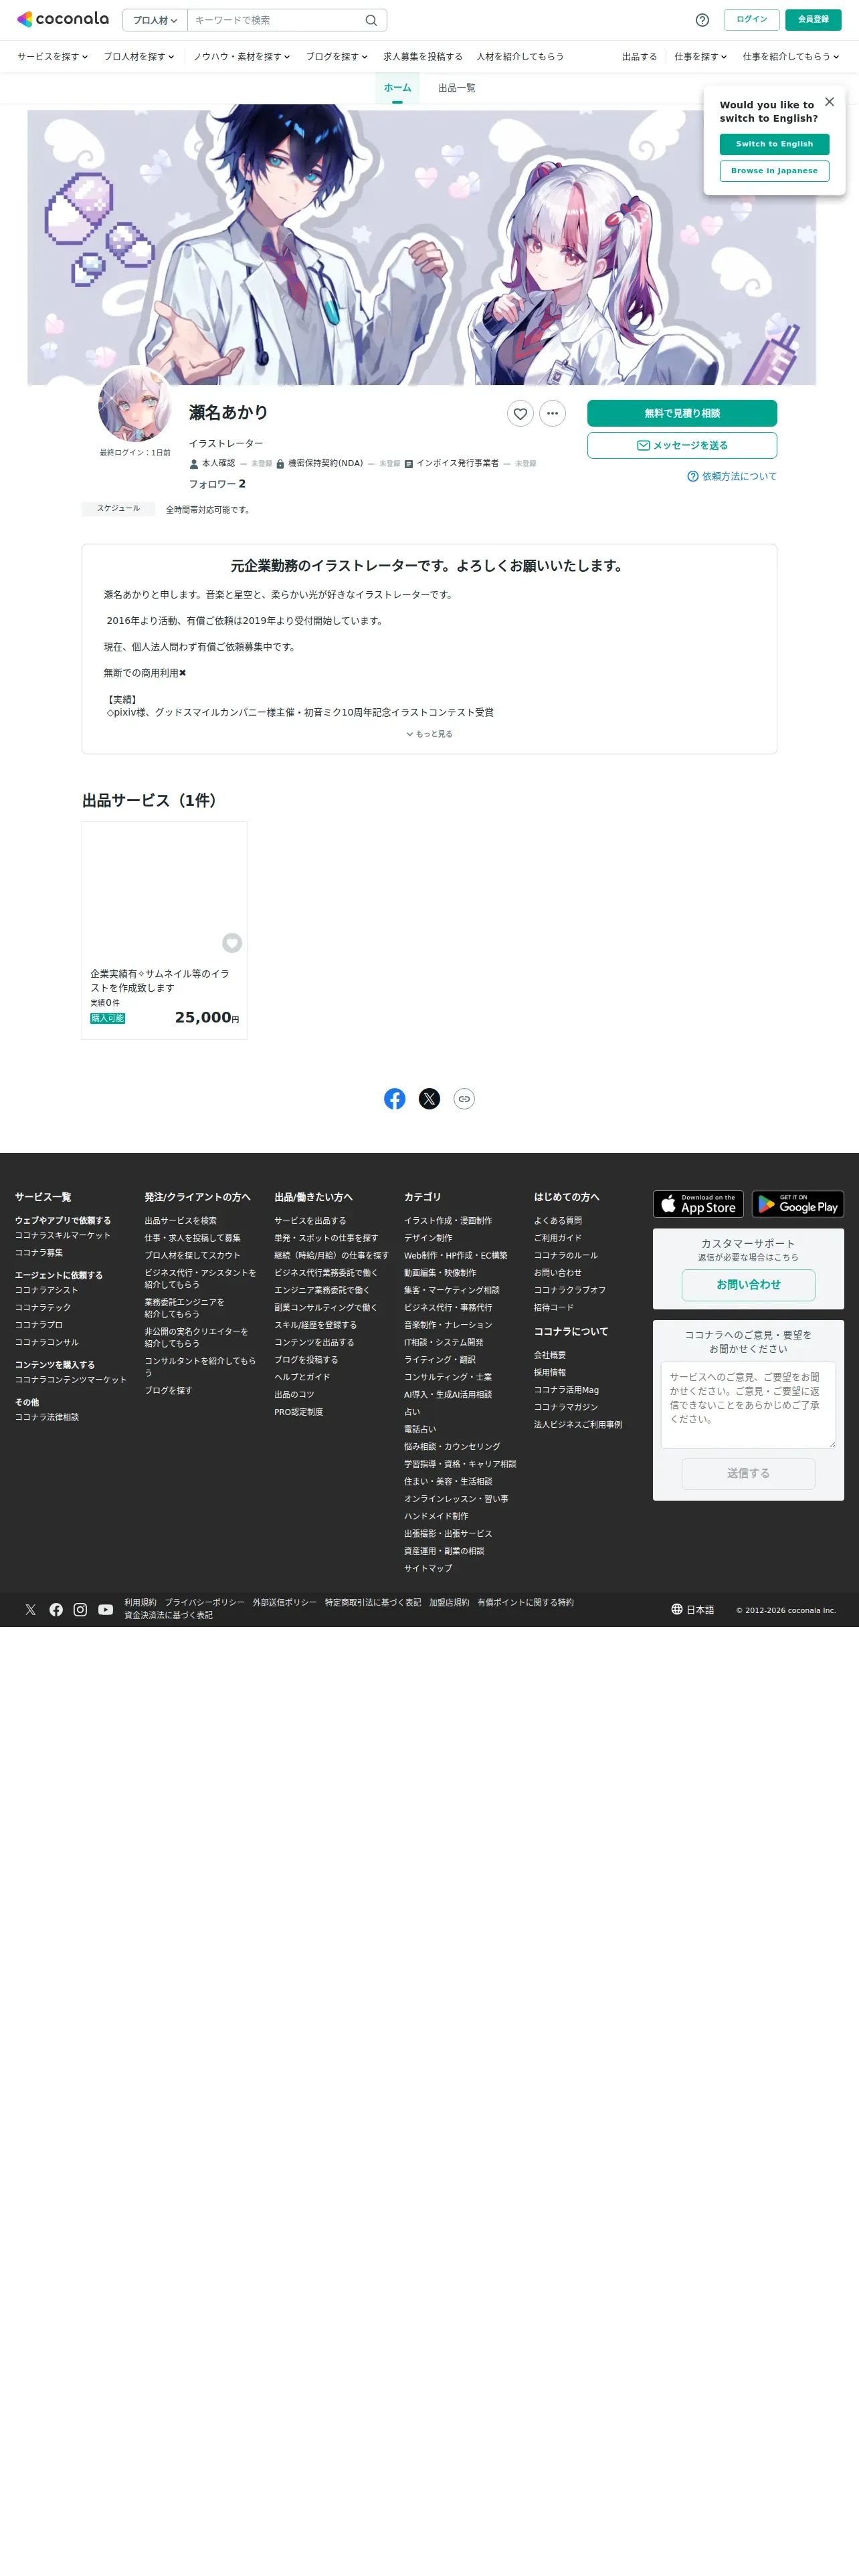Open the footer X social icon
This screenshot has height=2576, width=859.
(31, 1610)
